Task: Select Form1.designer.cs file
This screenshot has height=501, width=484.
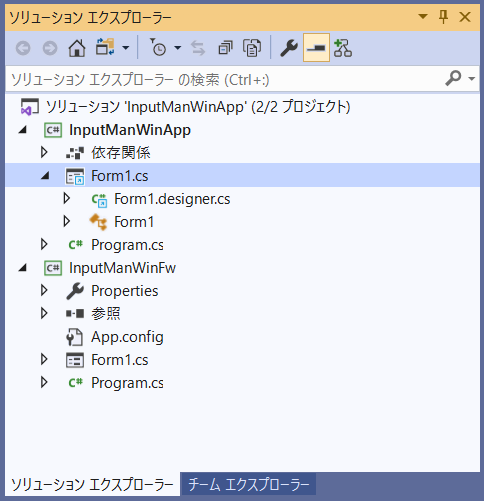Action: click(172, 199)
